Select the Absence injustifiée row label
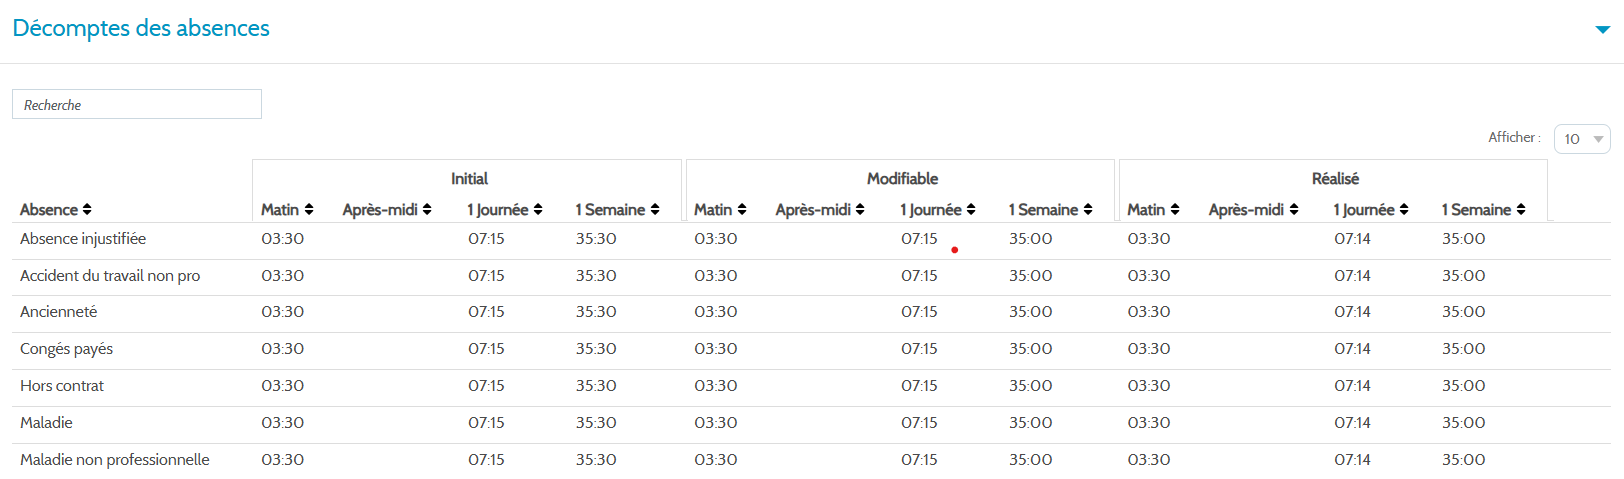 pos(83,239)
